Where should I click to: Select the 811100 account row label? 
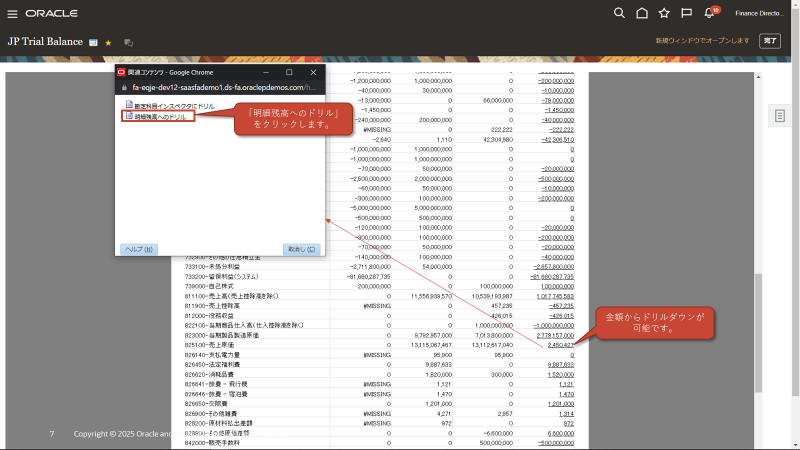pos(231,296)
